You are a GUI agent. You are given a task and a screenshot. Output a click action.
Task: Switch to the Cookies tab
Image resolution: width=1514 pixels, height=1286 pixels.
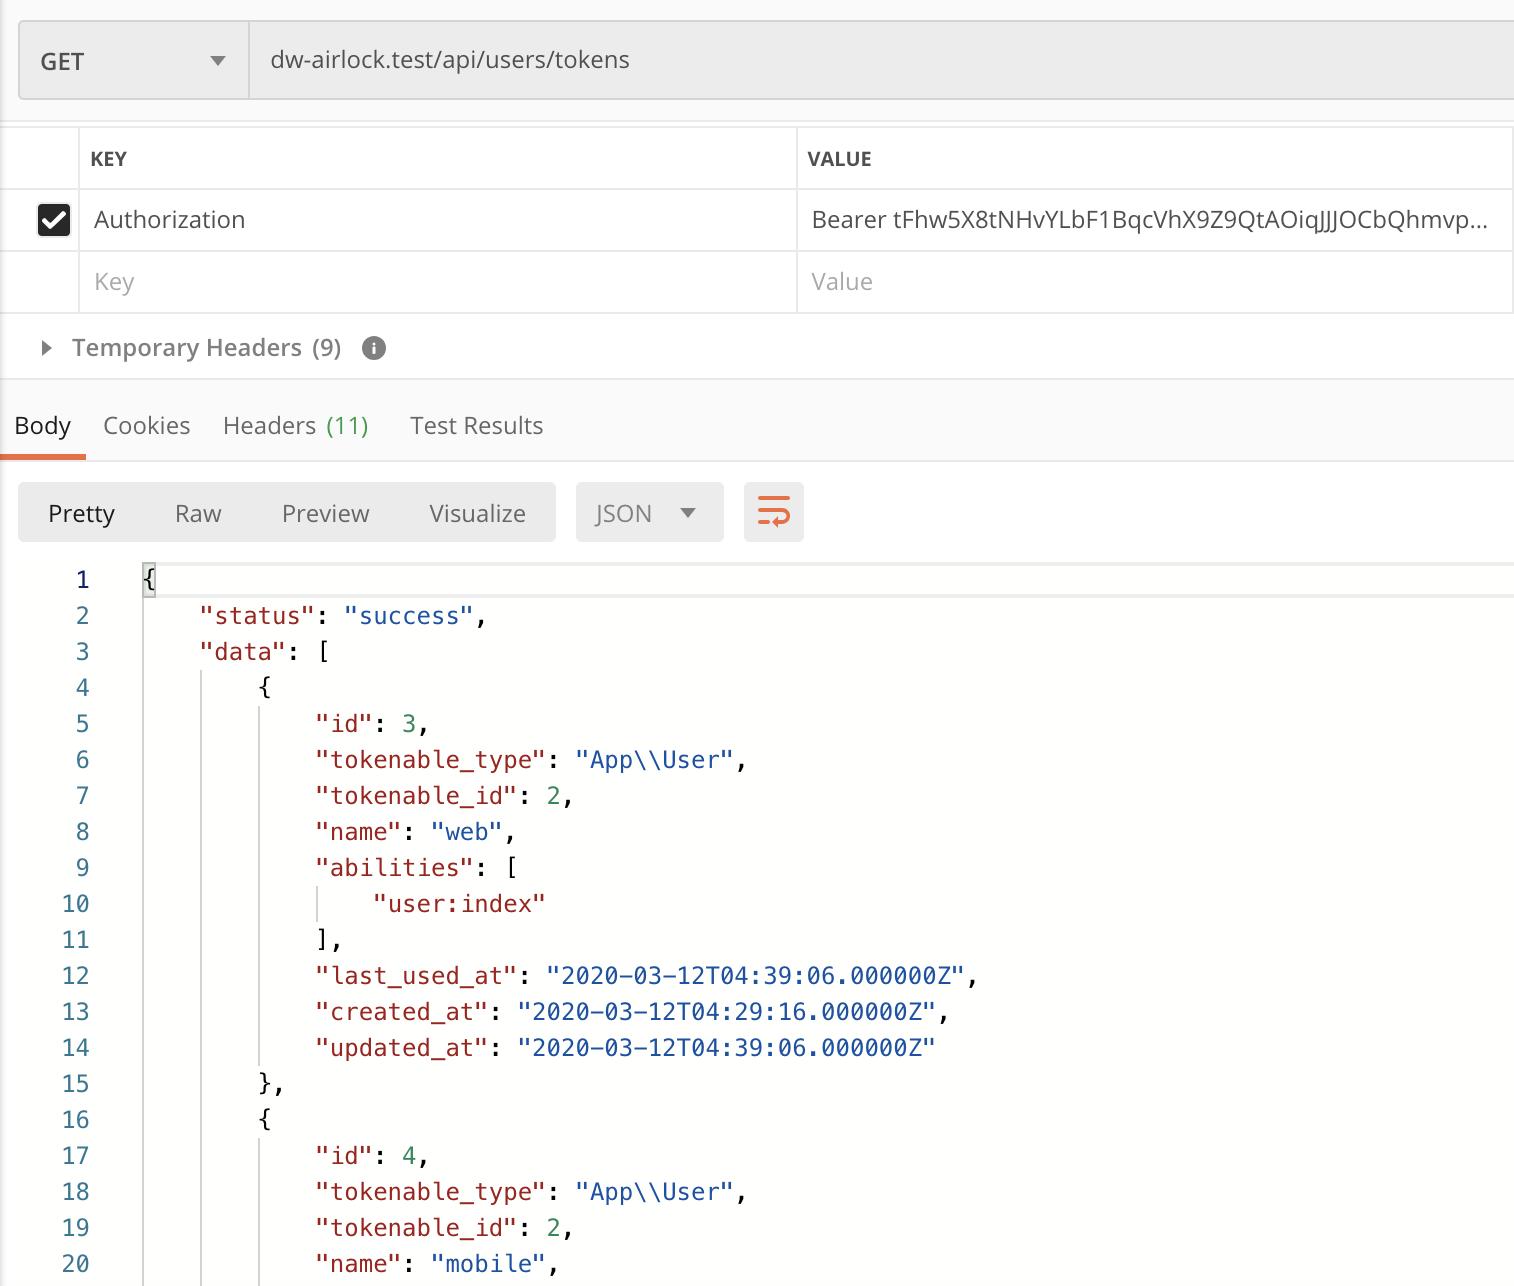click(x=146, y=426)
